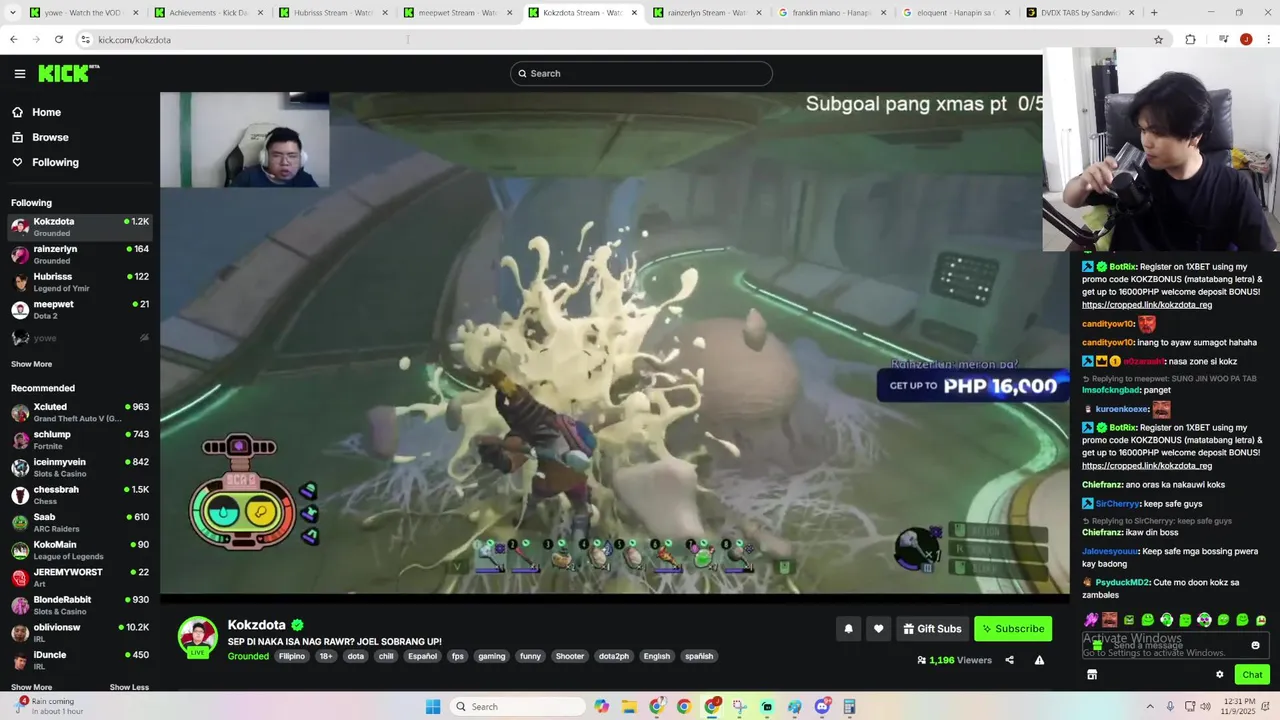Switch to the franklin miano Google tab
This screenshot has width=1280, height=720.
click(x=832, y=13)
